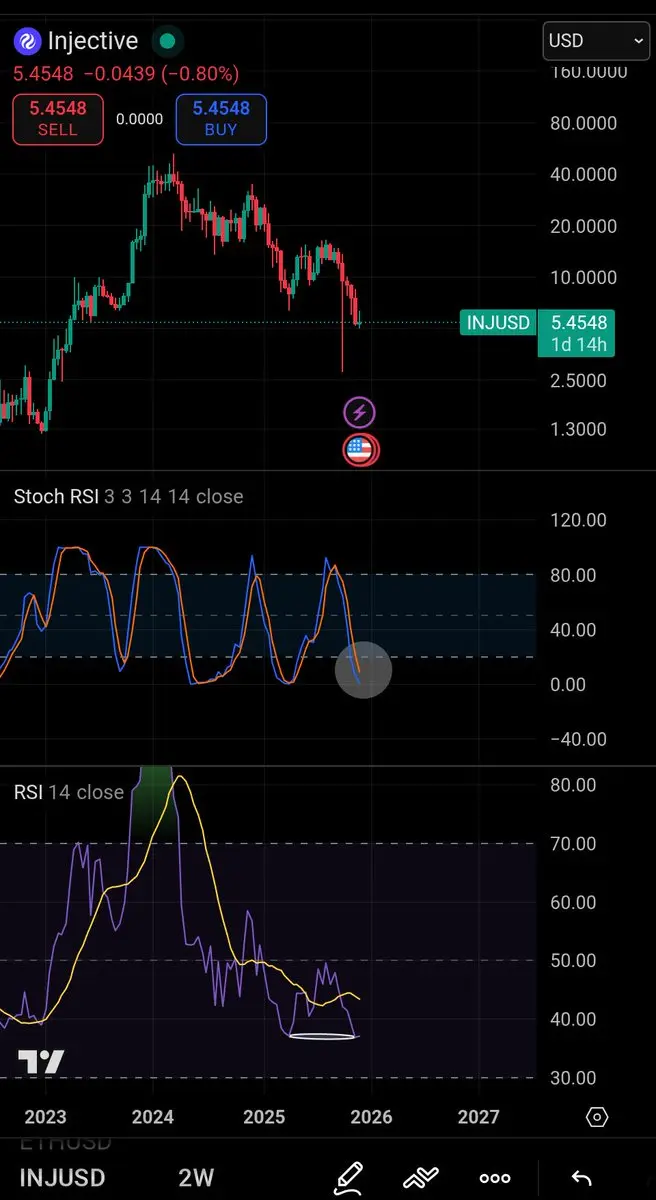Click the 30.00 RSI scale label
Image resolution: width=656 pixels, height=1200 pixels.
point(573,1078)
